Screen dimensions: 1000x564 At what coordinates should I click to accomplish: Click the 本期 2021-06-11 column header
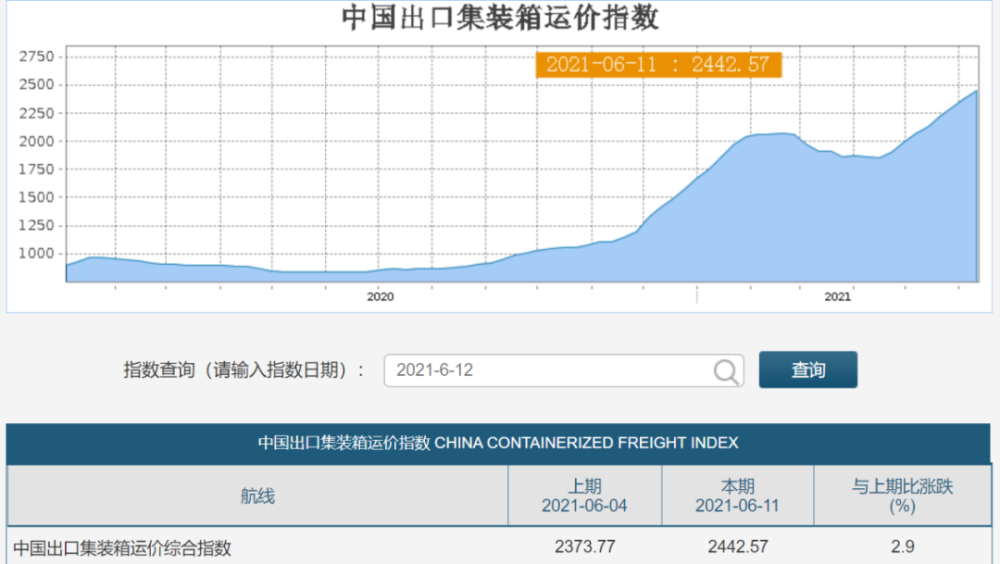(x=738, y=496)
